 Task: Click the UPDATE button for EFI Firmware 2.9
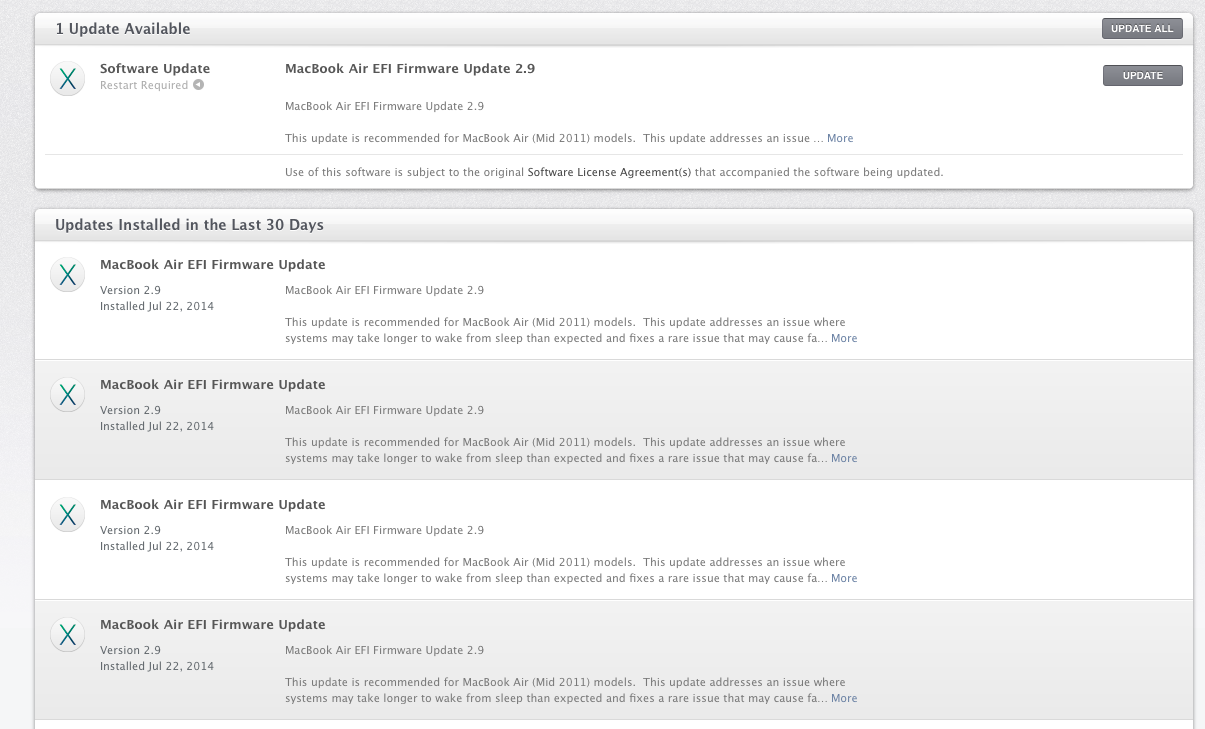point(1142,76)
